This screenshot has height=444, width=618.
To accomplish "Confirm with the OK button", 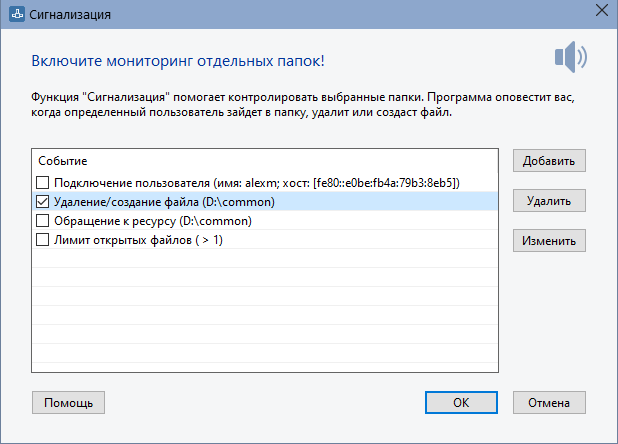I will (461, 403).
